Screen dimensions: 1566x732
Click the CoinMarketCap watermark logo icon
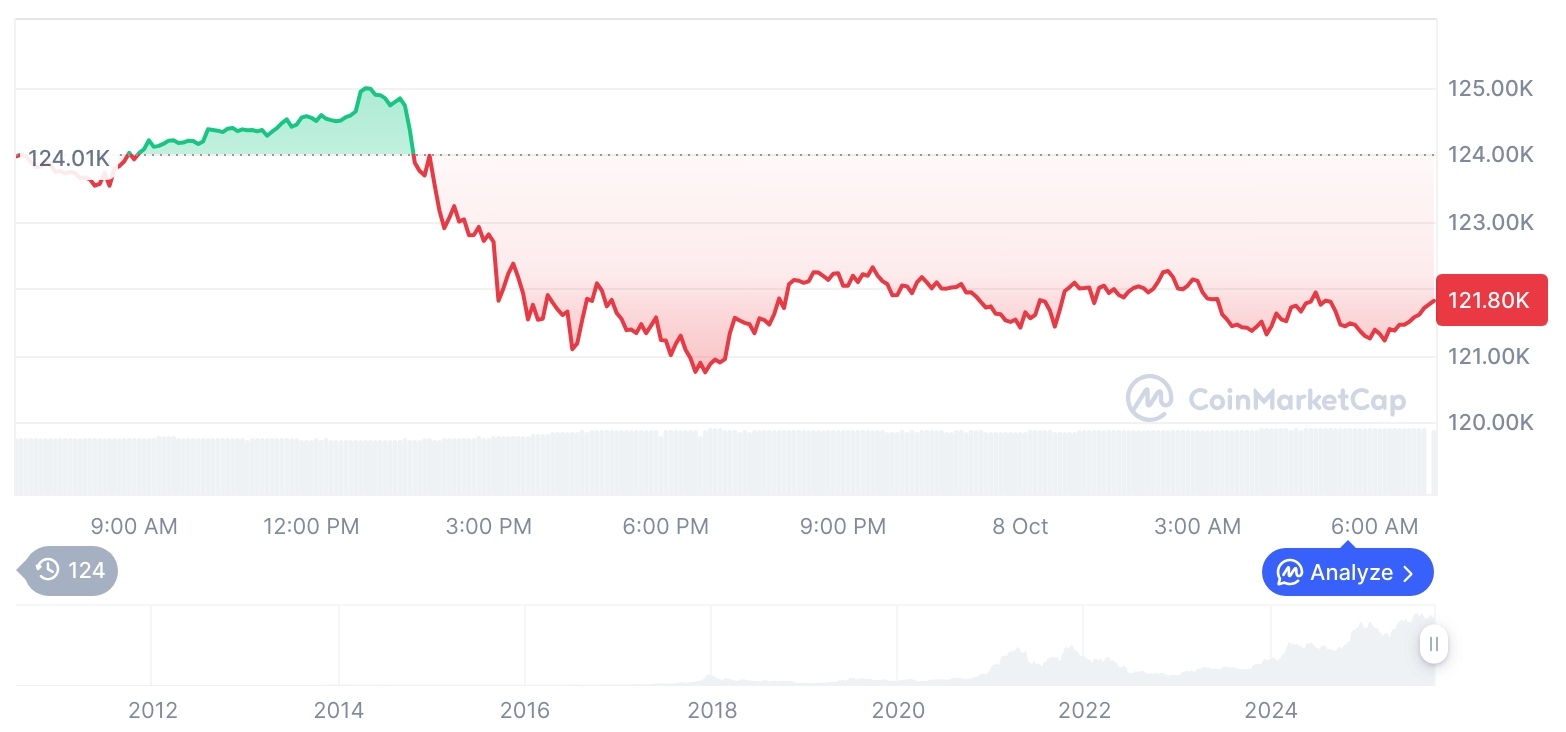(x=1150, y=398)
